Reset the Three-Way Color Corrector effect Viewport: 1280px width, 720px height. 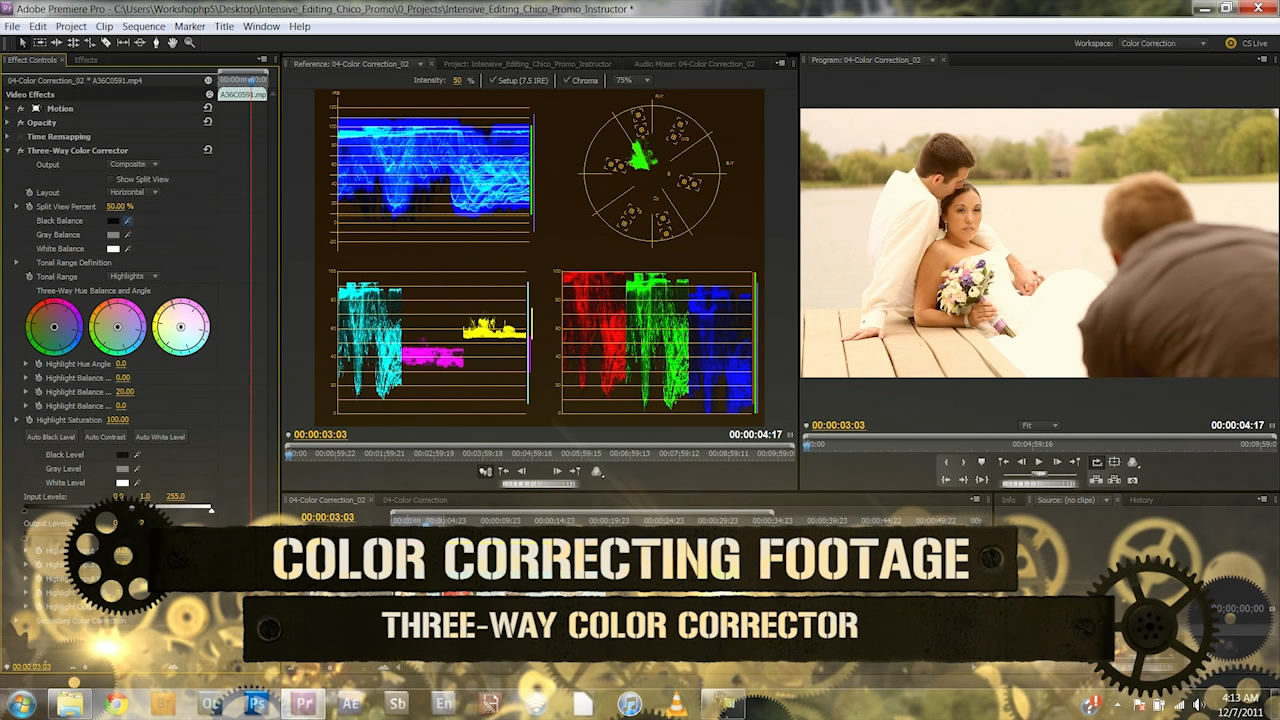click(x=207, y=150)
